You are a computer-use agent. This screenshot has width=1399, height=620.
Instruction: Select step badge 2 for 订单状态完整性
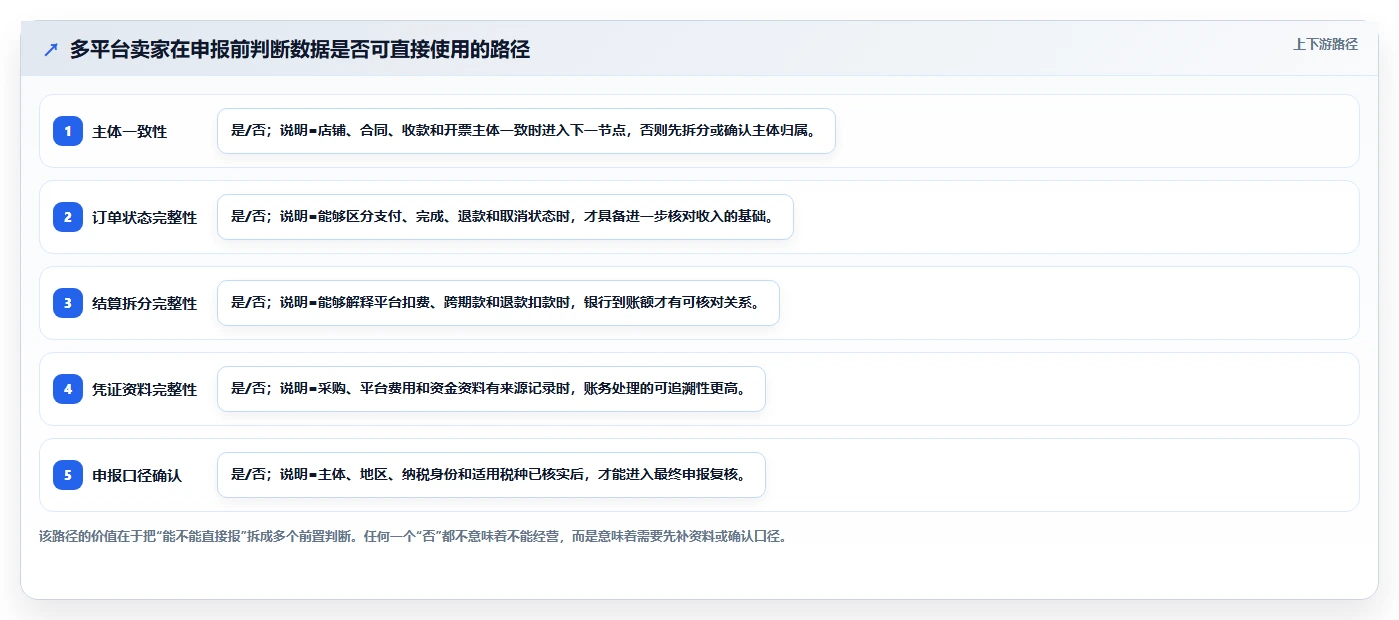click(68, 217)
